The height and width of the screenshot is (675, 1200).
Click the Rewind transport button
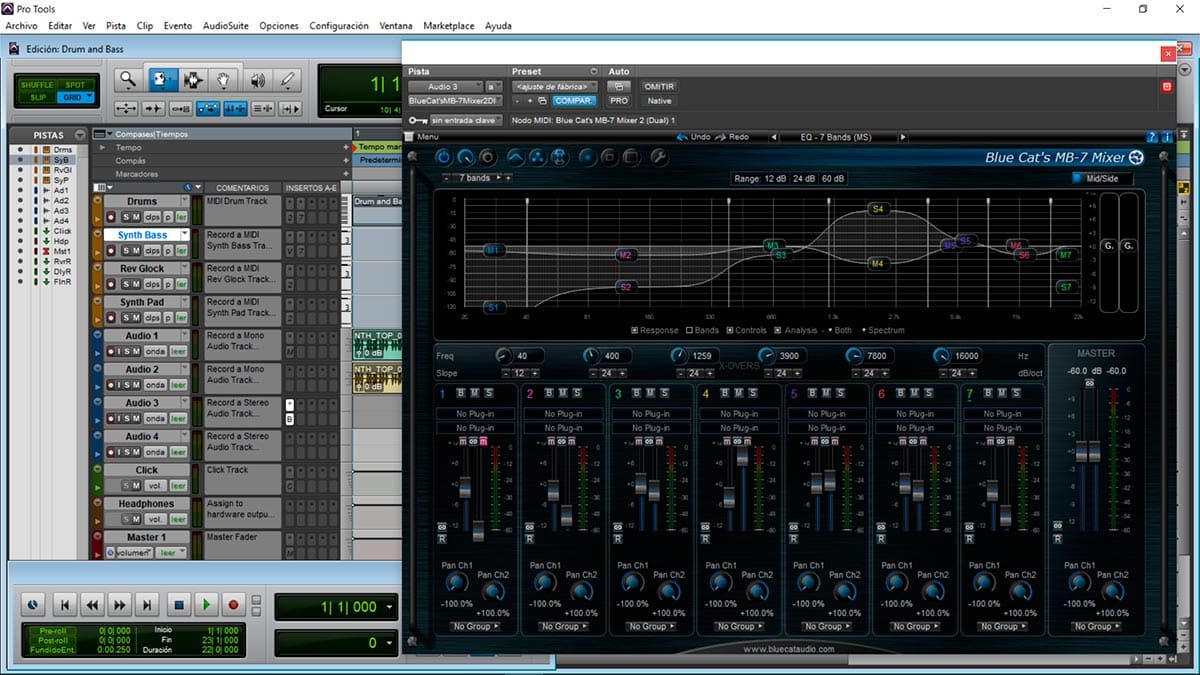click(92, 604)
